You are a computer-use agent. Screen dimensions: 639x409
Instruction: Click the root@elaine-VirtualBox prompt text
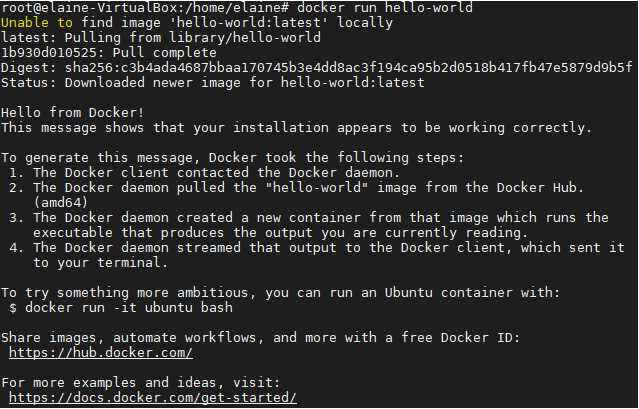(x=145, y=7)
